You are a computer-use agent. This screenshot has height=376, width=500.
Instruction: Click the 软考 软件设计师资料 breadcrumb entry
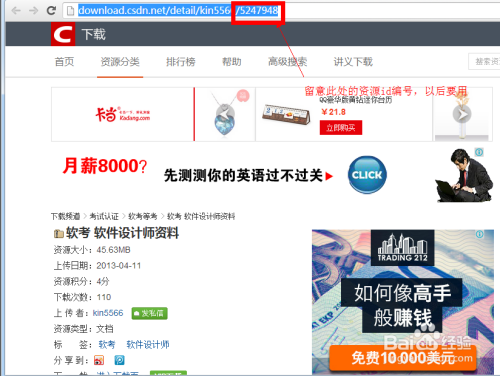tap(201, 217)
